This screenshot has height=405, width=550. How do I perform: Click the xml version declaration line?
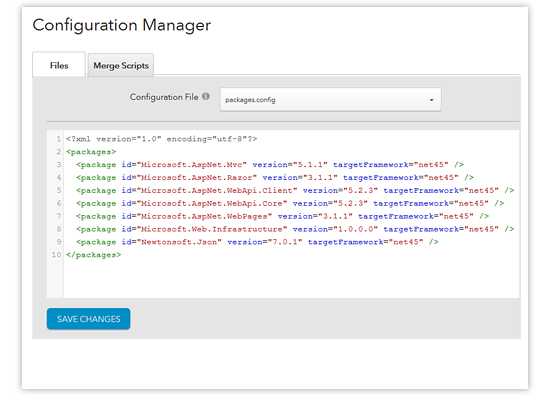click(161, 139)
